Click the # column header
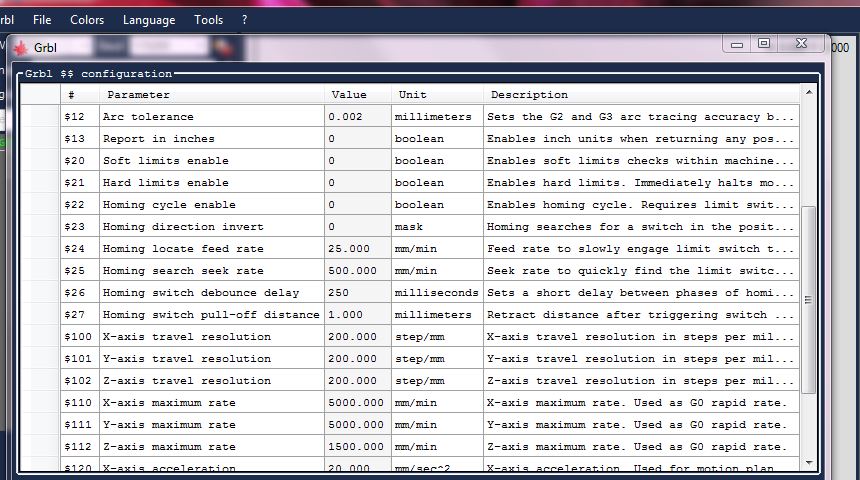Screen dimensions: 860x480 pyautogui.click(x=80, y=95)
